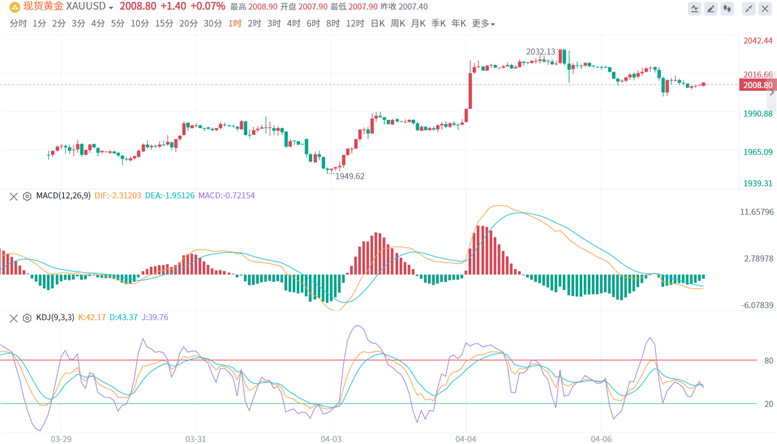The width and height of the screenshot is (777, 444).
Task: Click the 周K weekly timeframe
Action: (397, 23)
